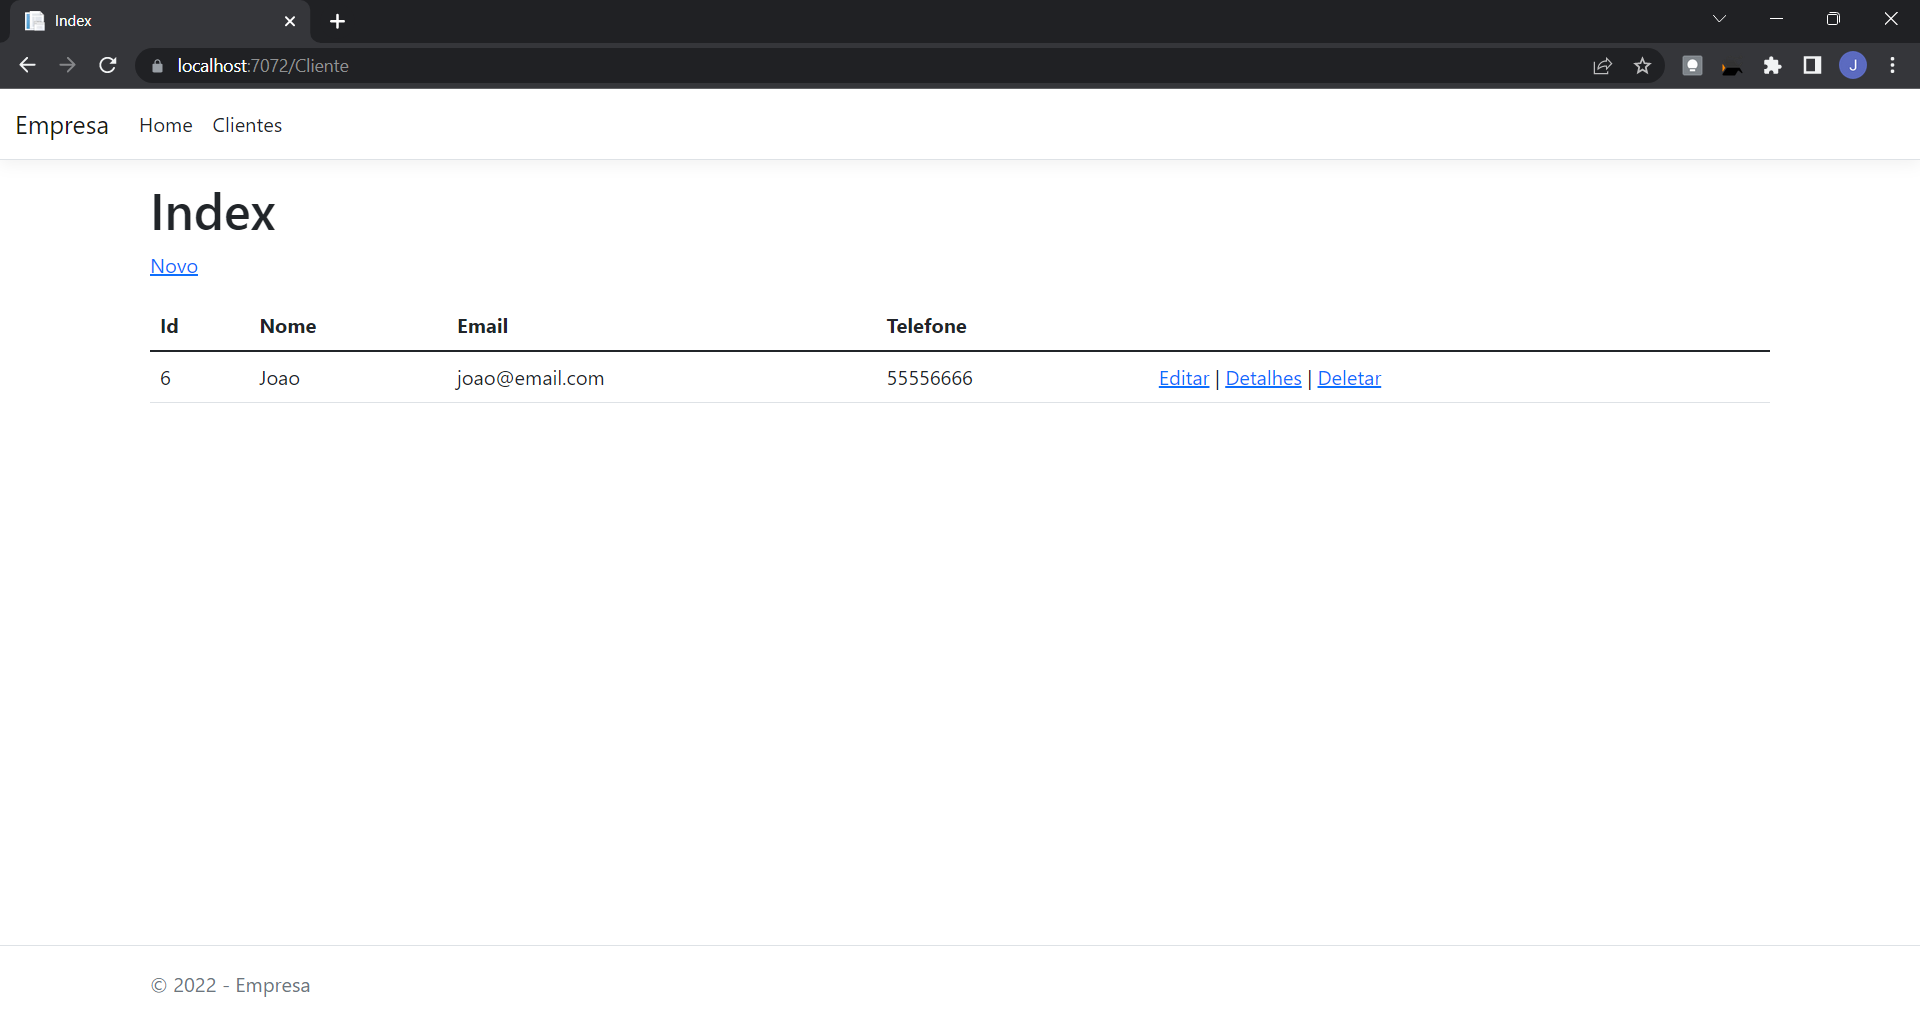
Task: Click Editar for cliente Joao
Action: point(1183,378)
